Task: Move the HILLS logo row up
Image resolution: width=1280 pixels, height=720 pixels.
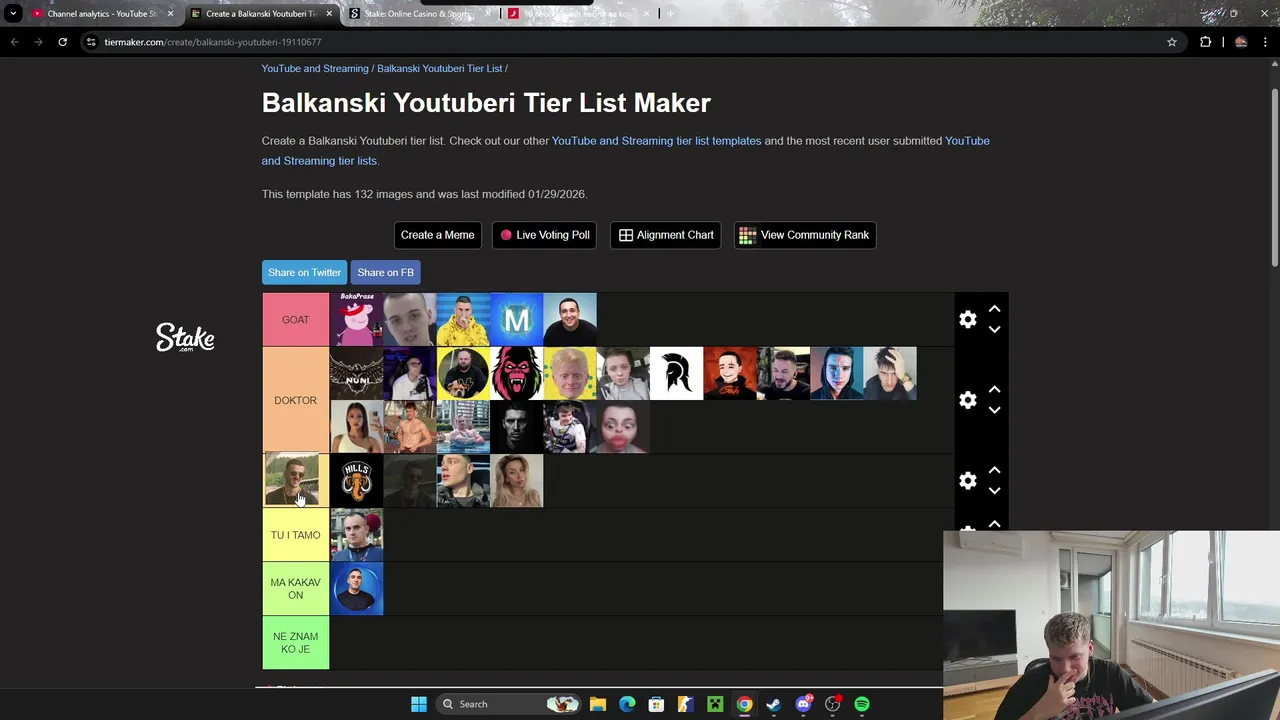Action: click(x=994, y=471)
